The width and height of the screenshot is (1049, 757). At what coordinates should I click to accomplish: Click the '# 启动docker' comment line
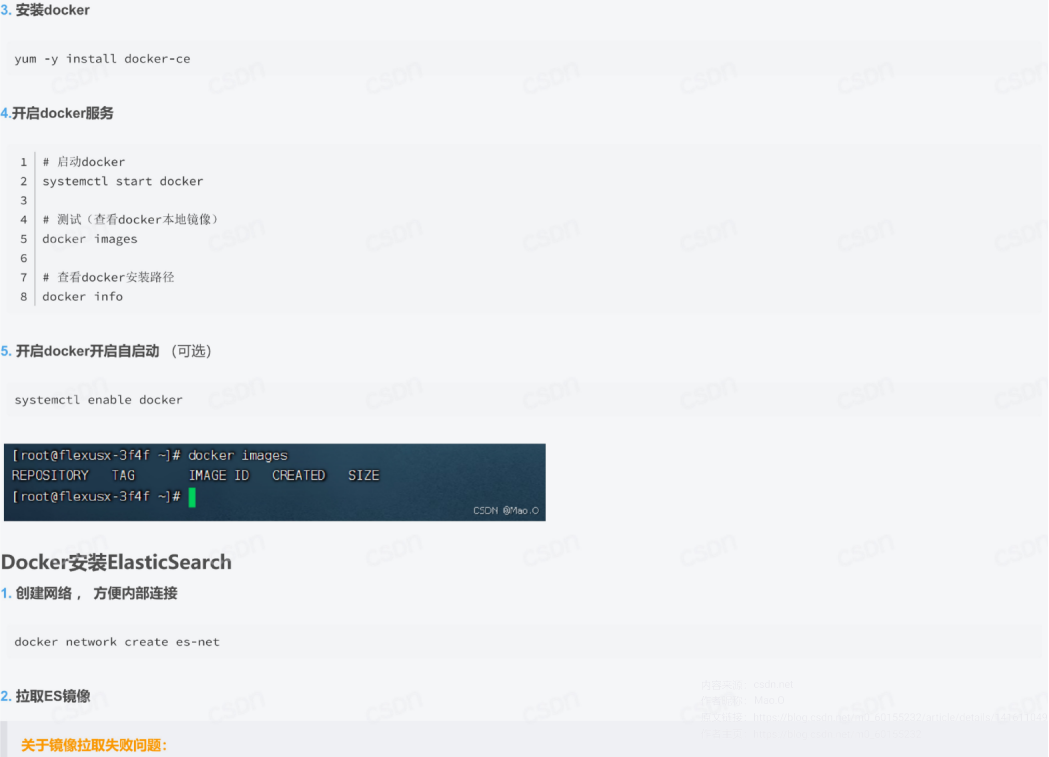tap(84, 162)
